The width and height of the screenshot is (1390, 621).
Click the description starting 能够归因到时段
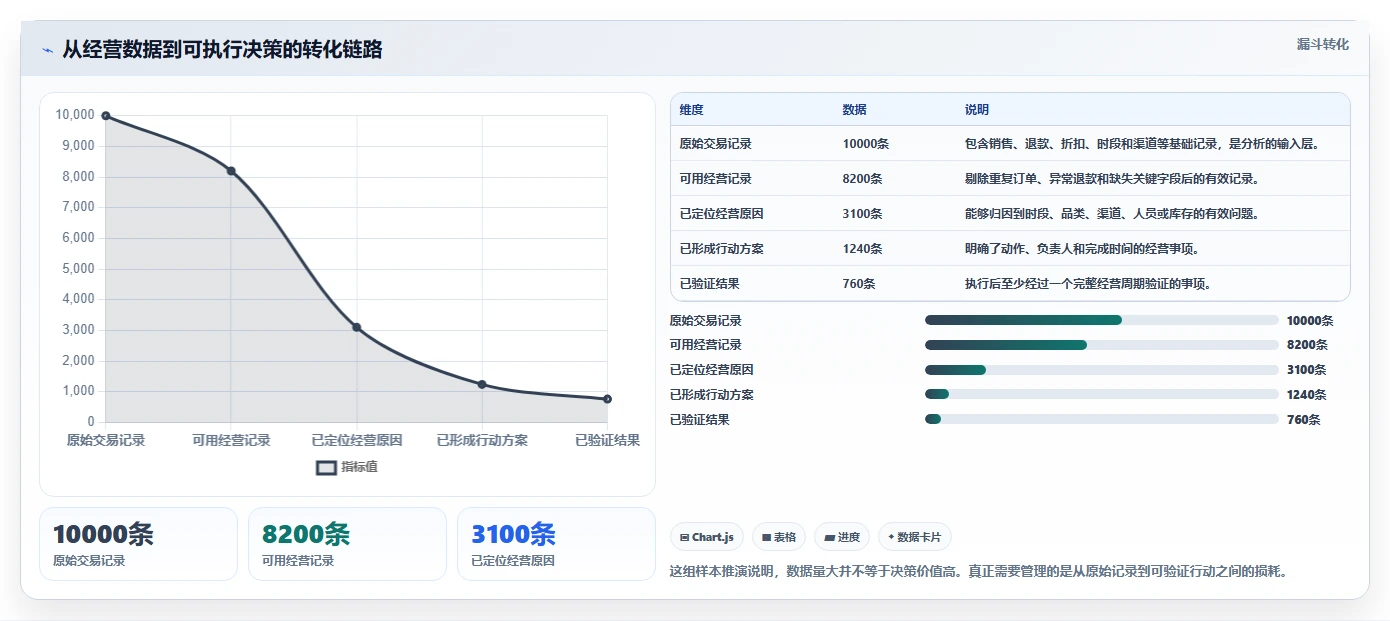click(x=1111, y=214)
